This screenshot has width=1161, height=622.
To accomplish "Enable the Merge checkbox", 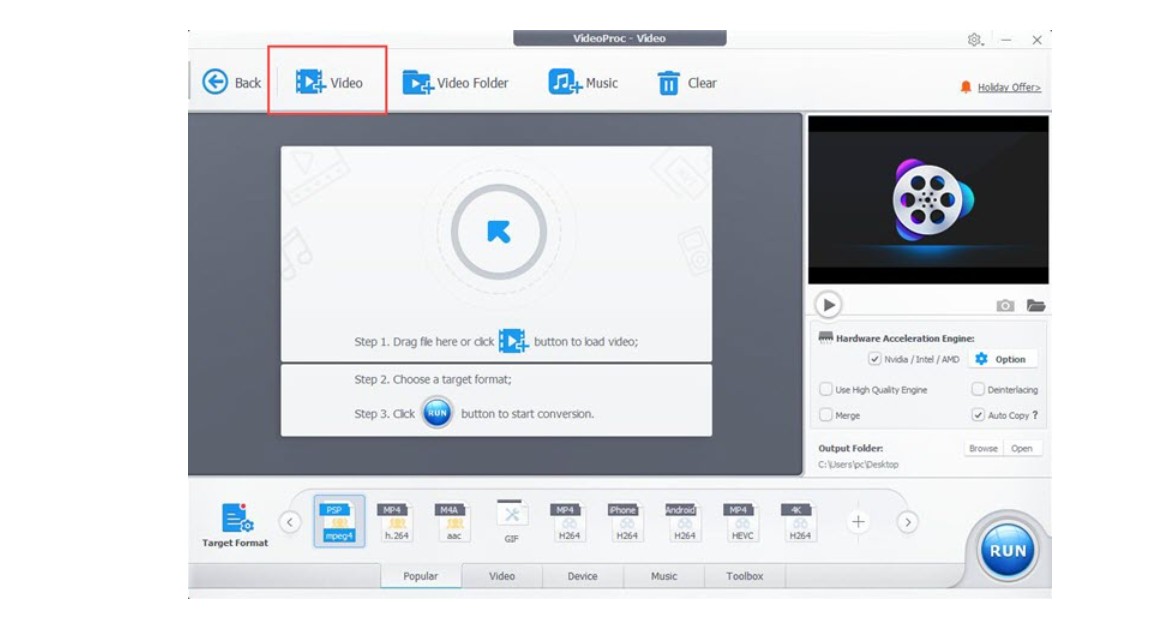I will point(826,415).
